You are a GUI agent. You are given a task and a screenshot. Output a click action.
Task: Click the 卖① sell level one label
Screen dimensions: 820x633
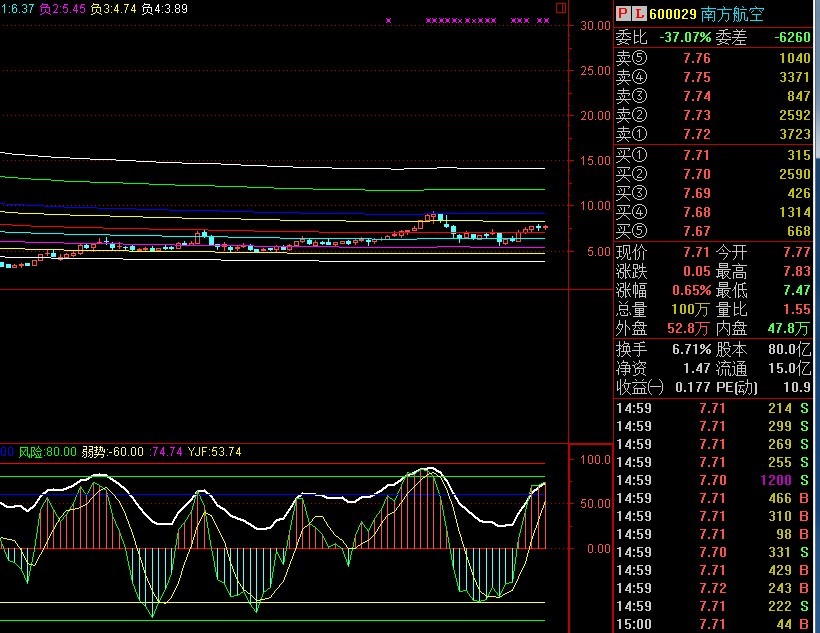tap(630, 134)
